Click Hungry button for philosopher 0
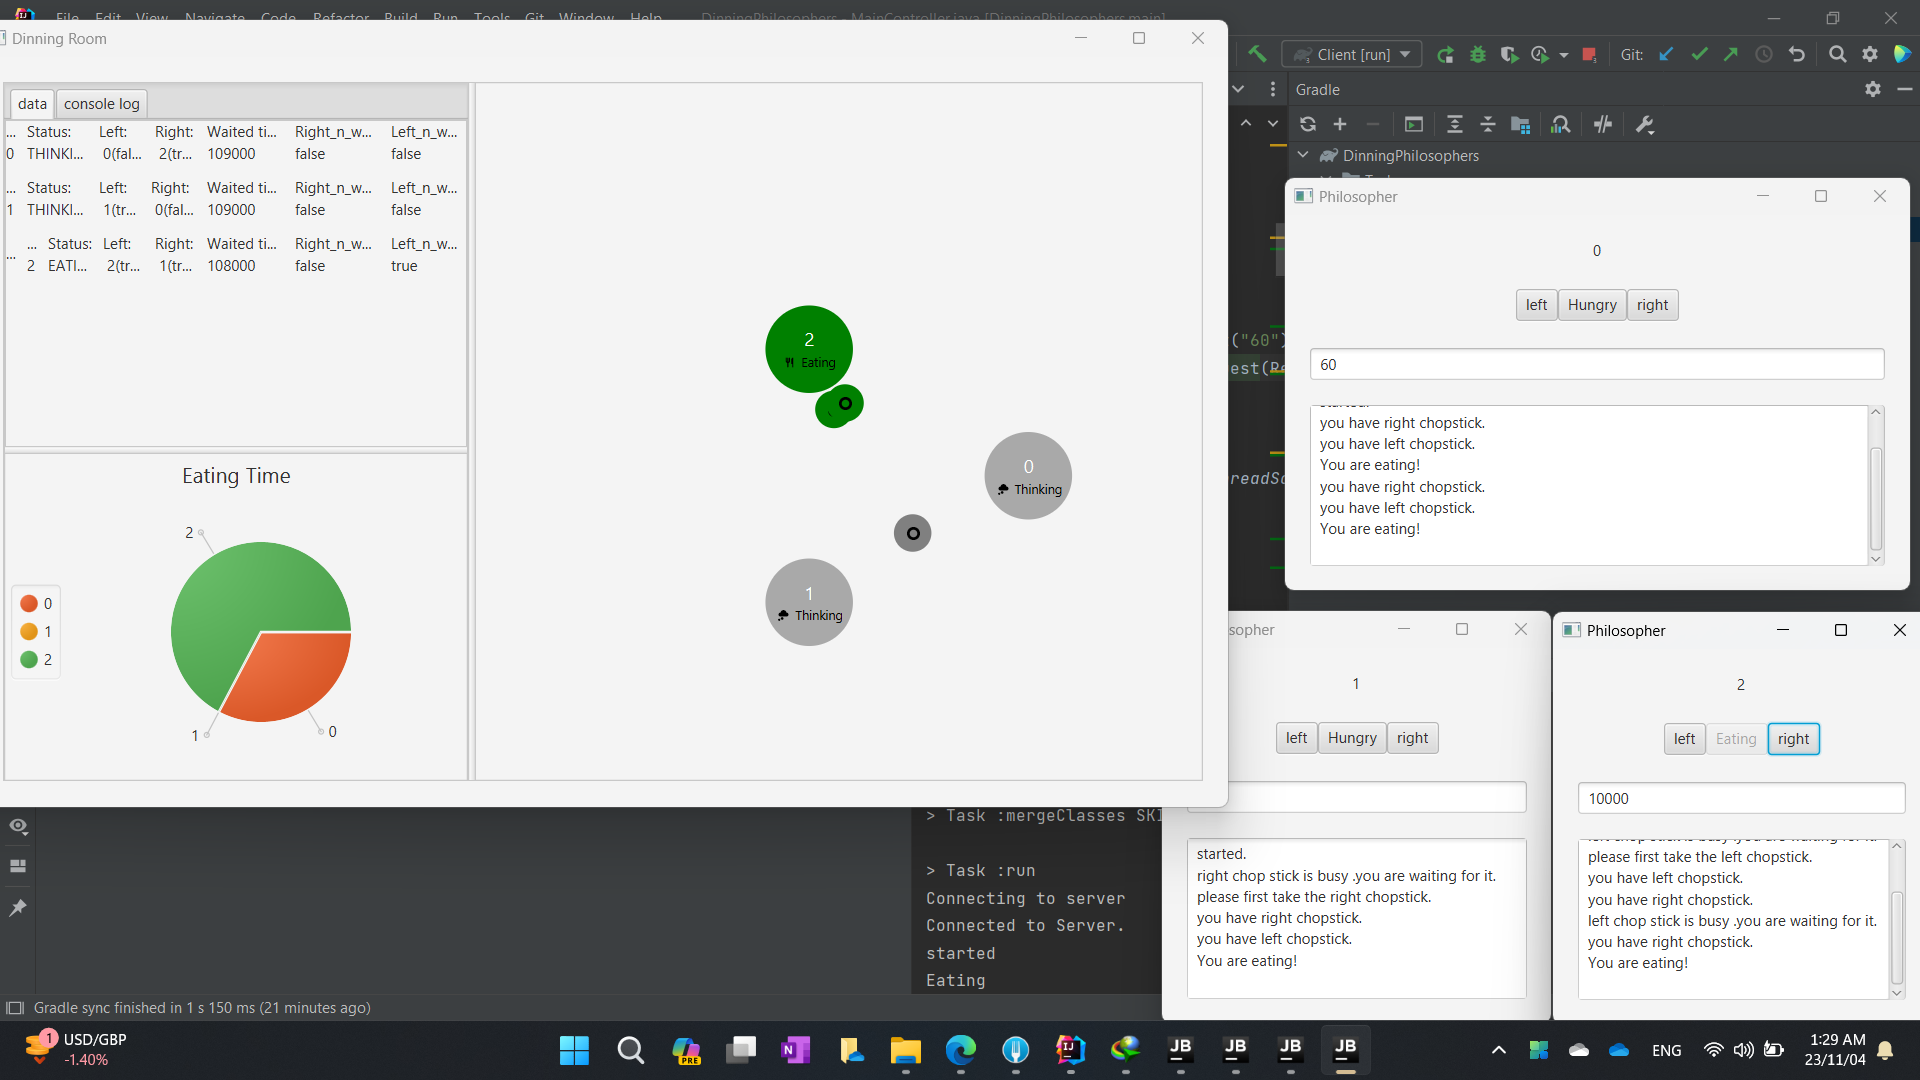Viewport: 1920px width, 1080px height. coord(1591,305)
